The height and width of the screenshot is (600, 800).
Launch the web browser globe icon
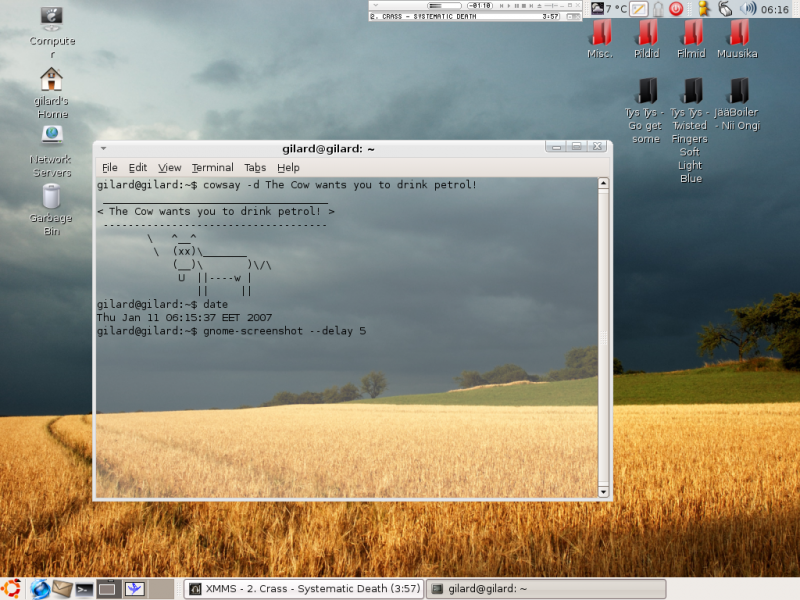tap(40, 589)
